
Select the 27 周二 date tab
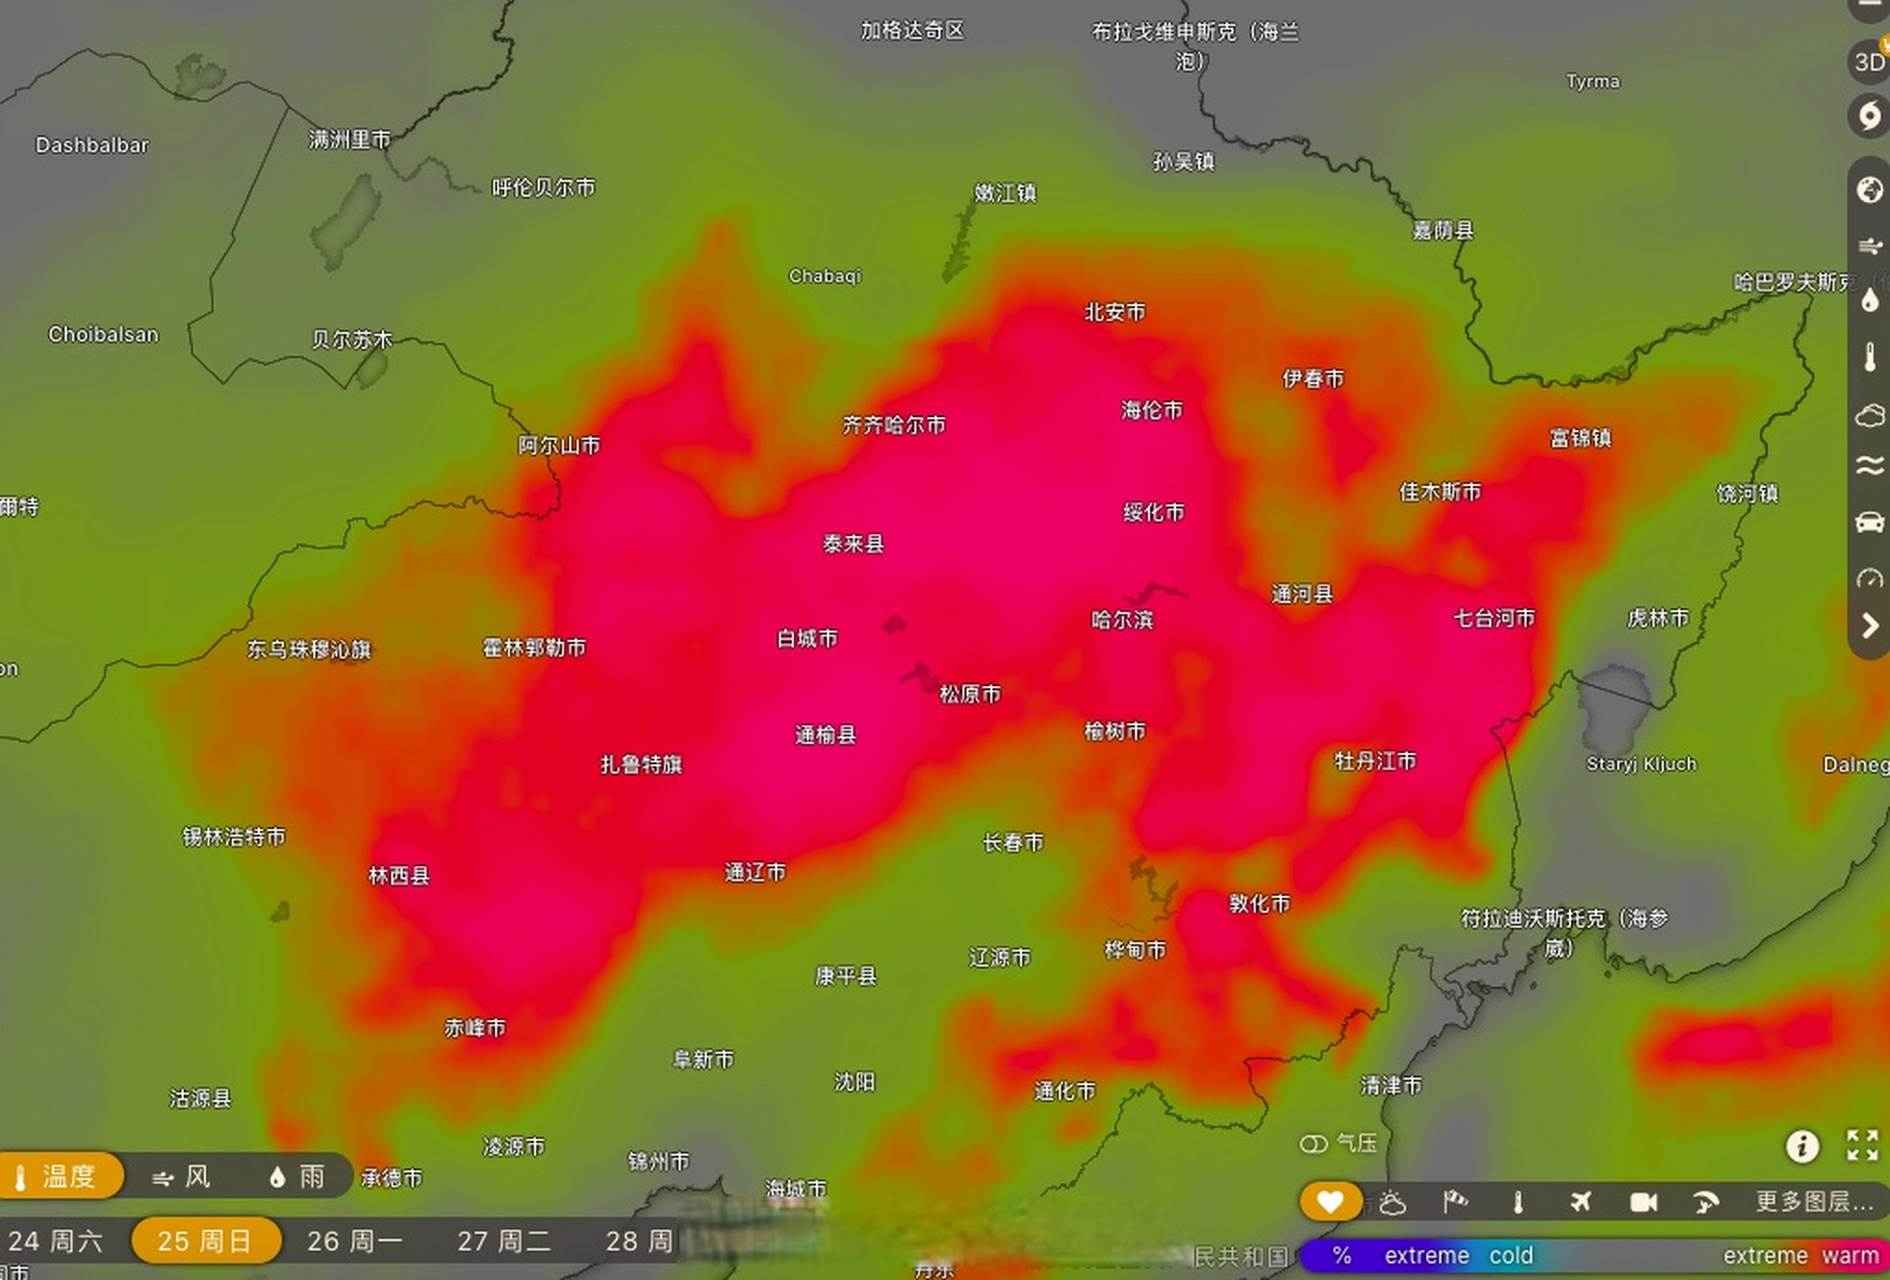click(504, 1242)
